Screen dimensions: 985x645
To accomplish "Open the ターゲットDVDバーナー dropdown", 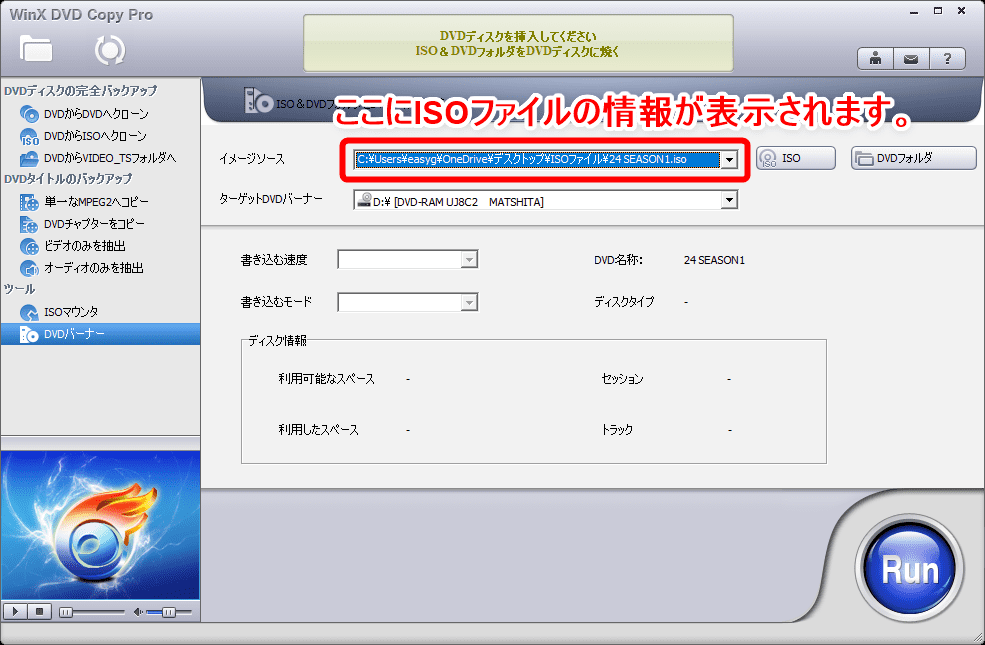I will [x=728, y=199].
